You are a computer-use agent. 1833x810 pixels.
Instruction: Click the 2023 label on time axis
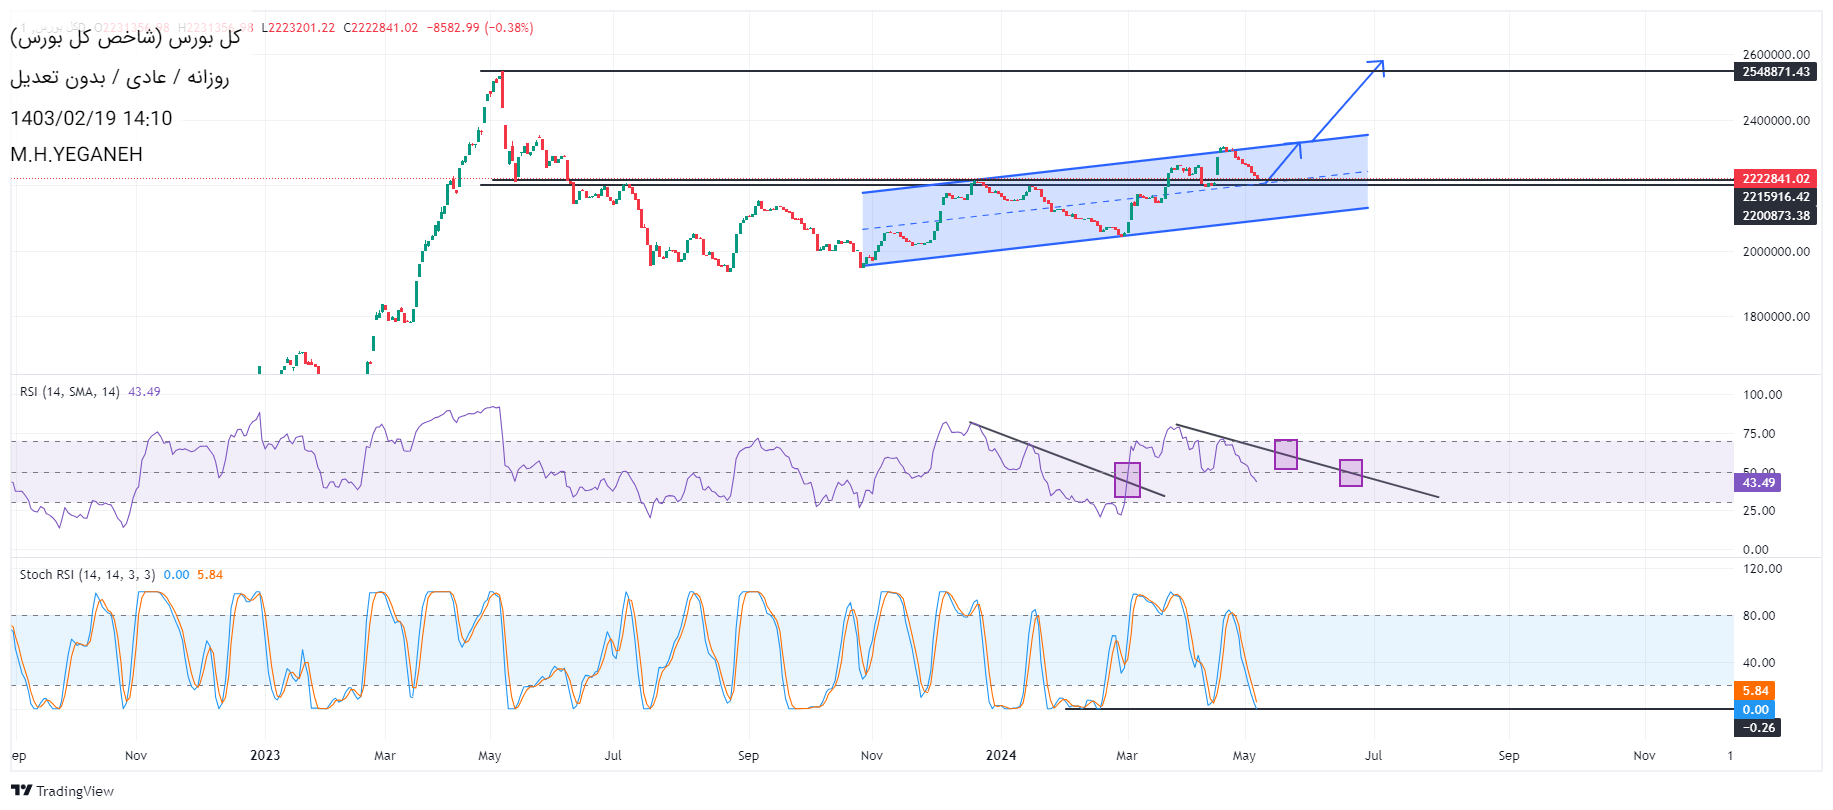tap(265, 755)
